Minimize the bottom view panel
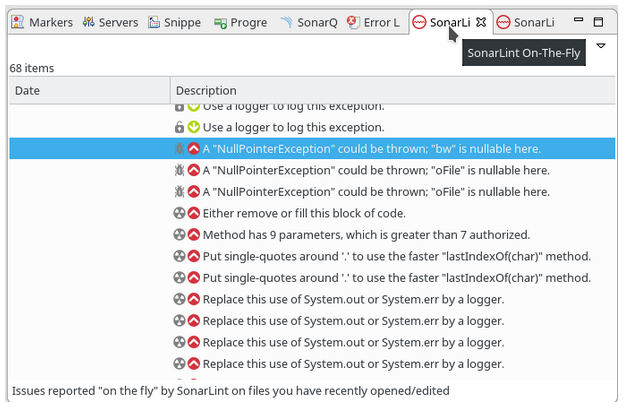 coord(578,19)
